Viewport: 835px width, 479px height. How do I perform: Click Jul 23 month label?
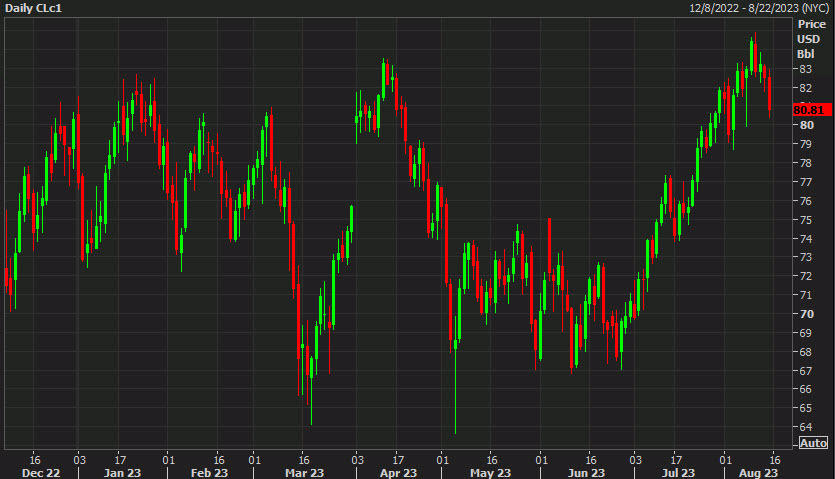[x=678, y=473]
